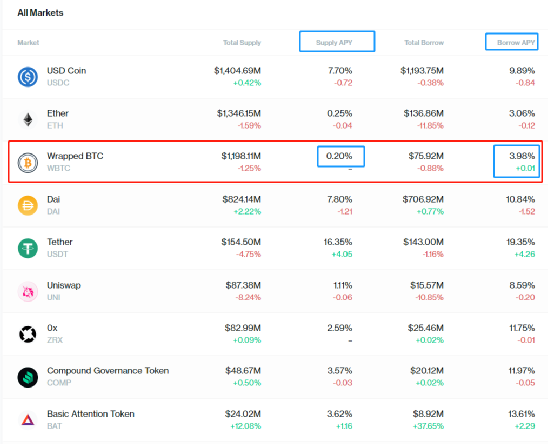Image resolution: width=548 pixels, height=444 pixels.
Task: Sort by the Total Borrow column header
Action: click(x=424, y=43)
